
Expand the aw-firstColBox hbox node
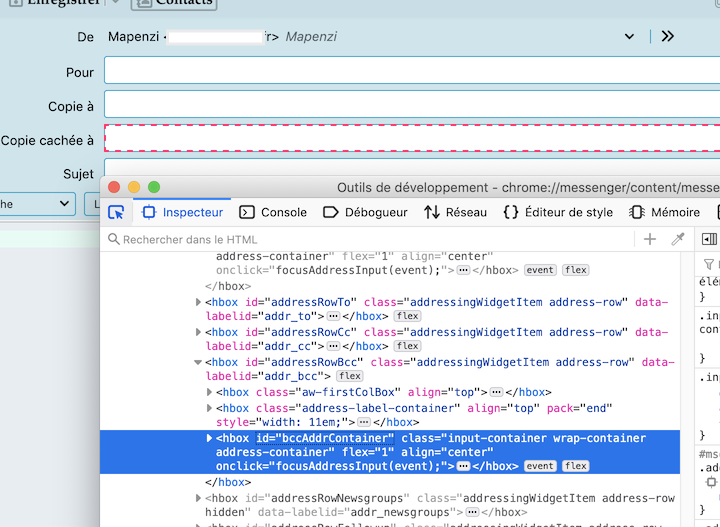pyautogui.click(x=209, y=392)
